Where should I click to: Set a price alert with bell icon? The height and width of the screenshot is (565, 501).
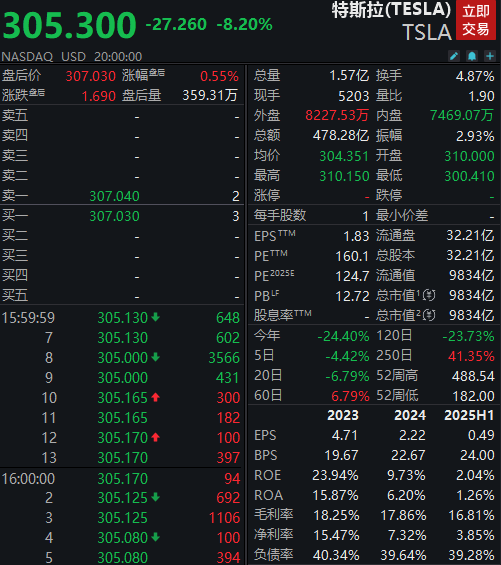(472, 56)
